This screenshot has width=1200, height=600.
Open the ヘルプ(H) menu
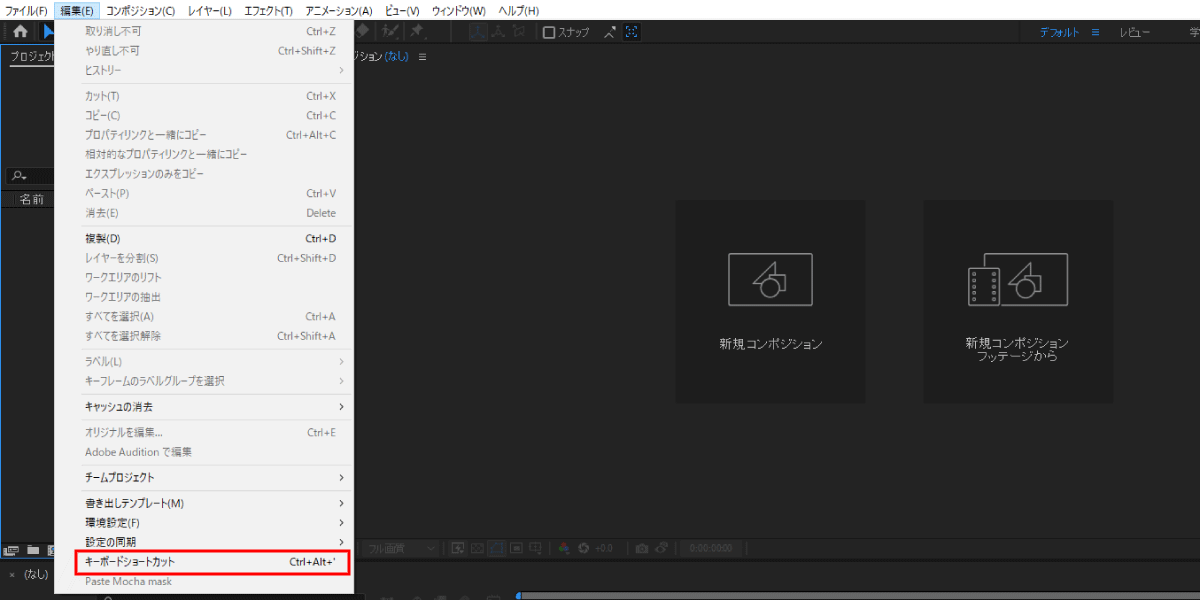click(x=518, y=10)
